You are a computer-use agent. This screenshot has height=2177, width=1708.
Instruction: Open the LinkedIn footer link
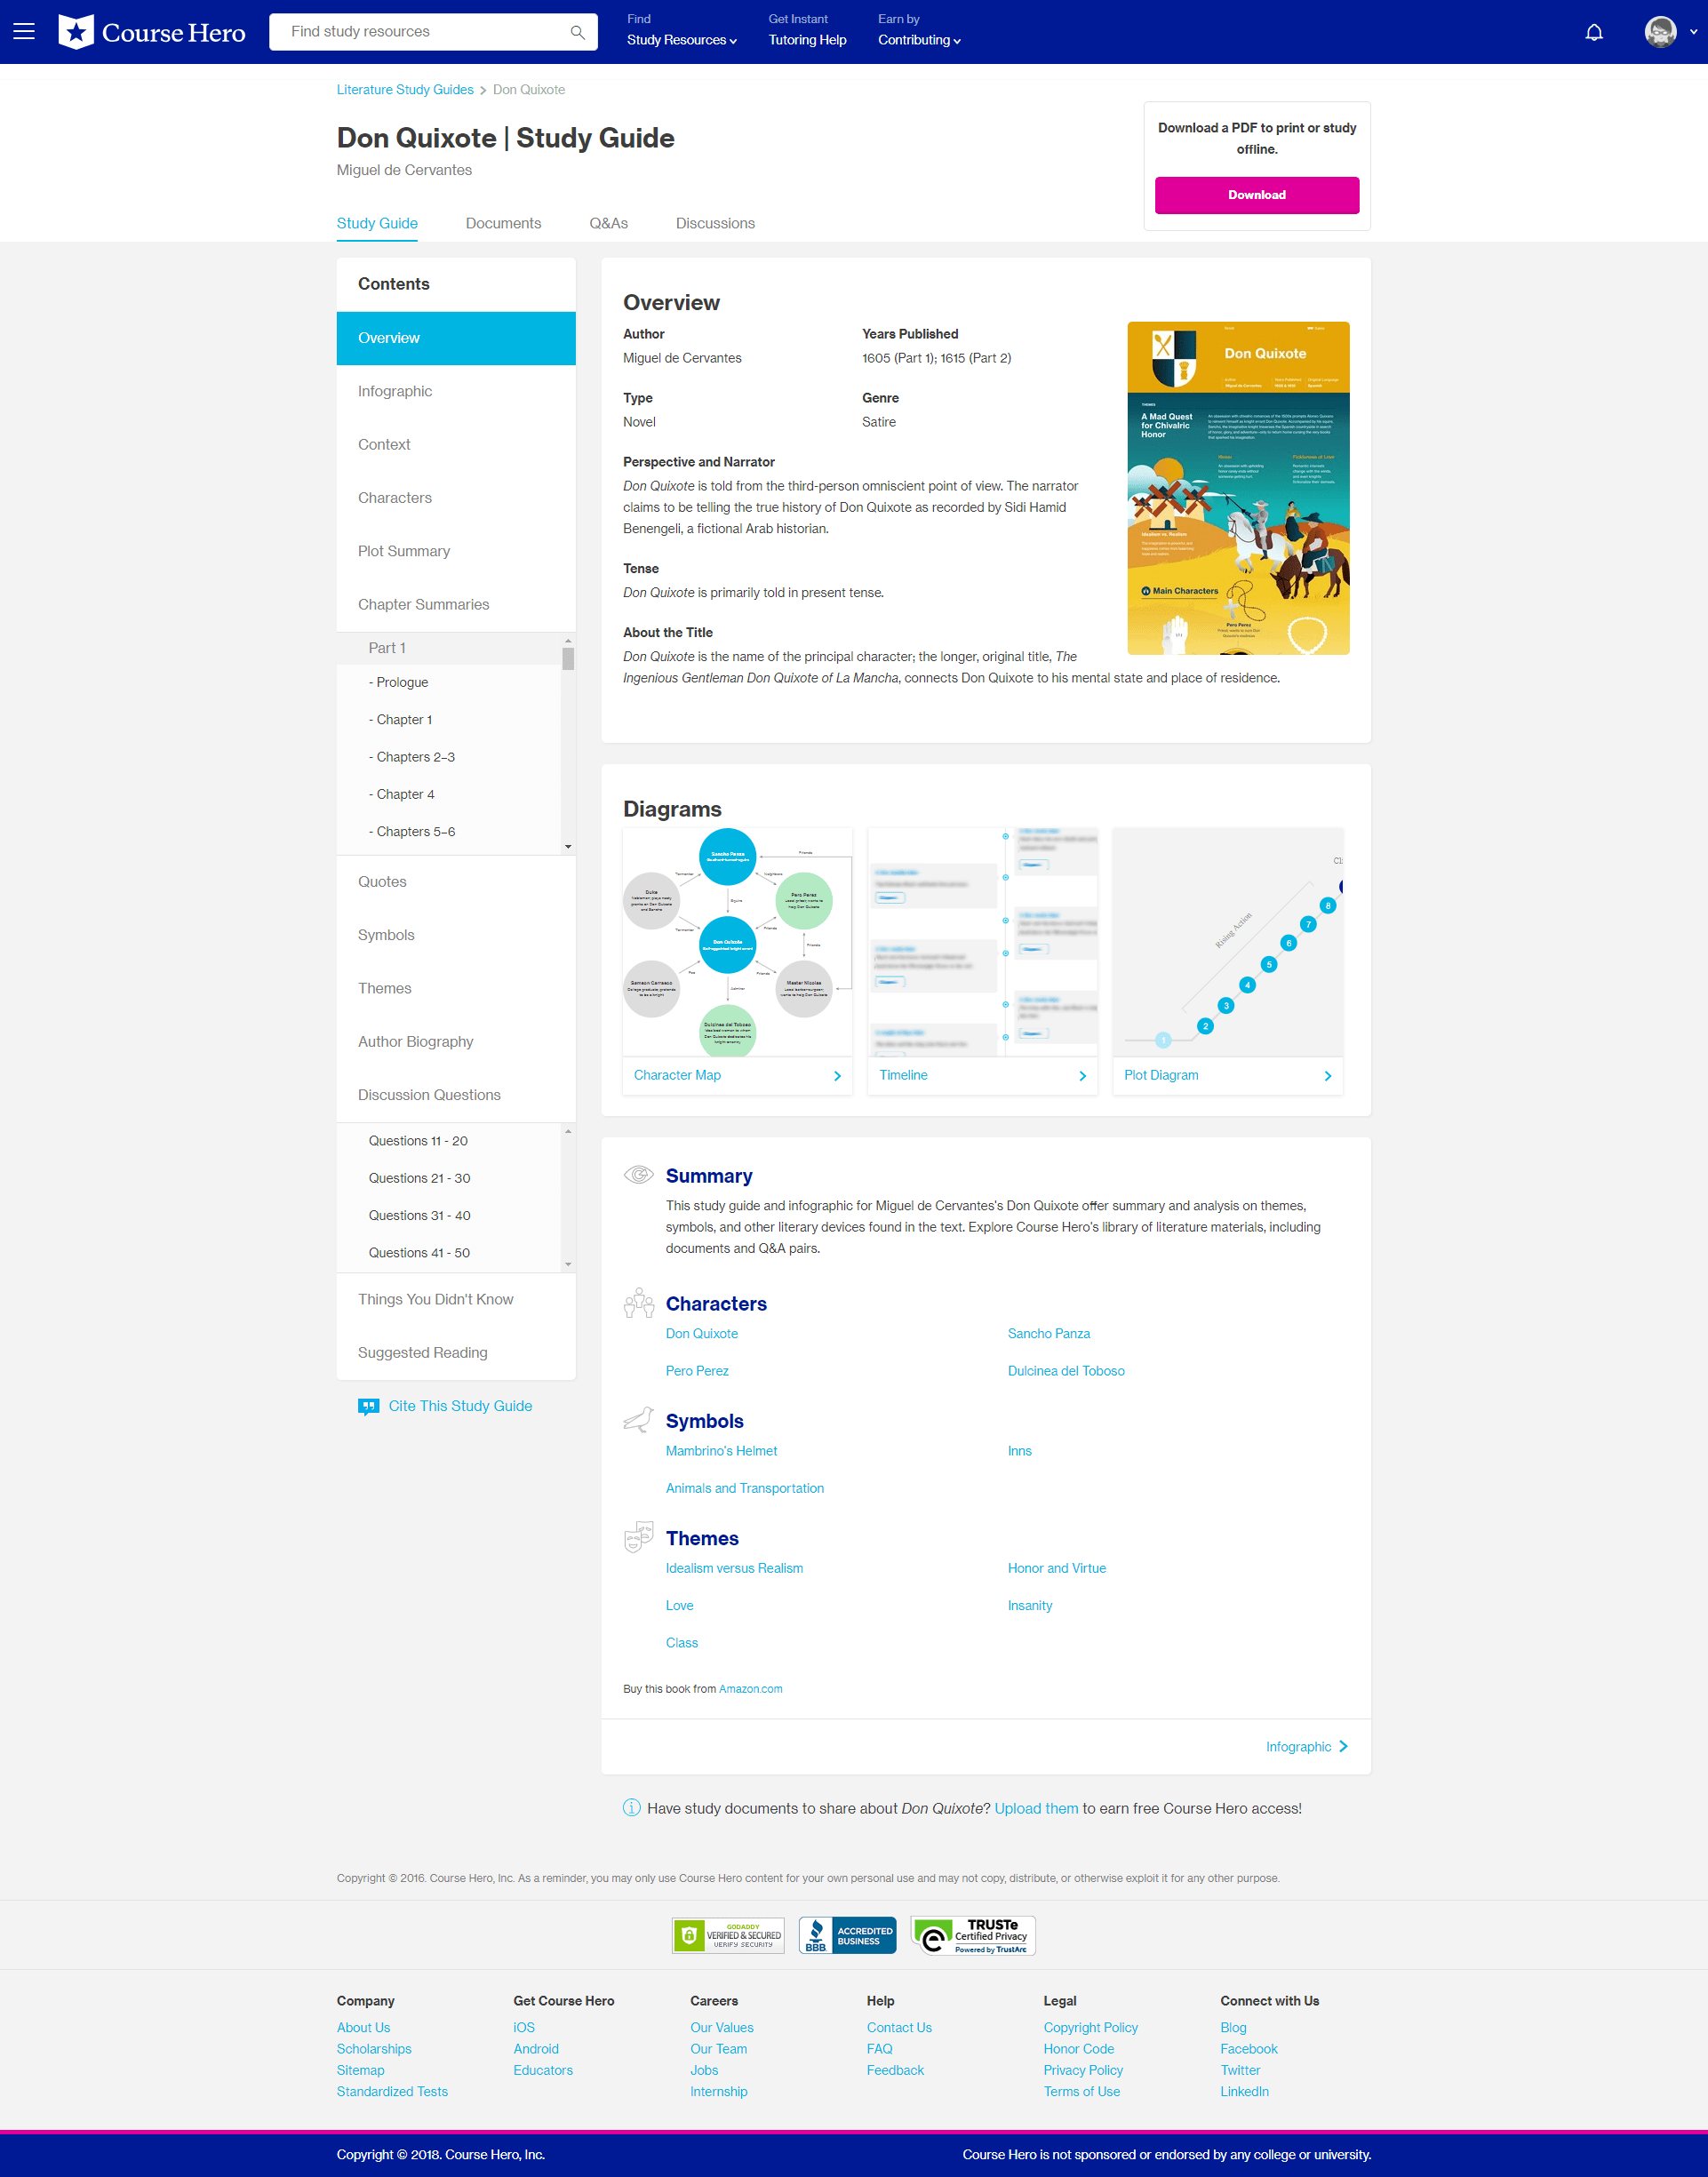(1244, 2091)
